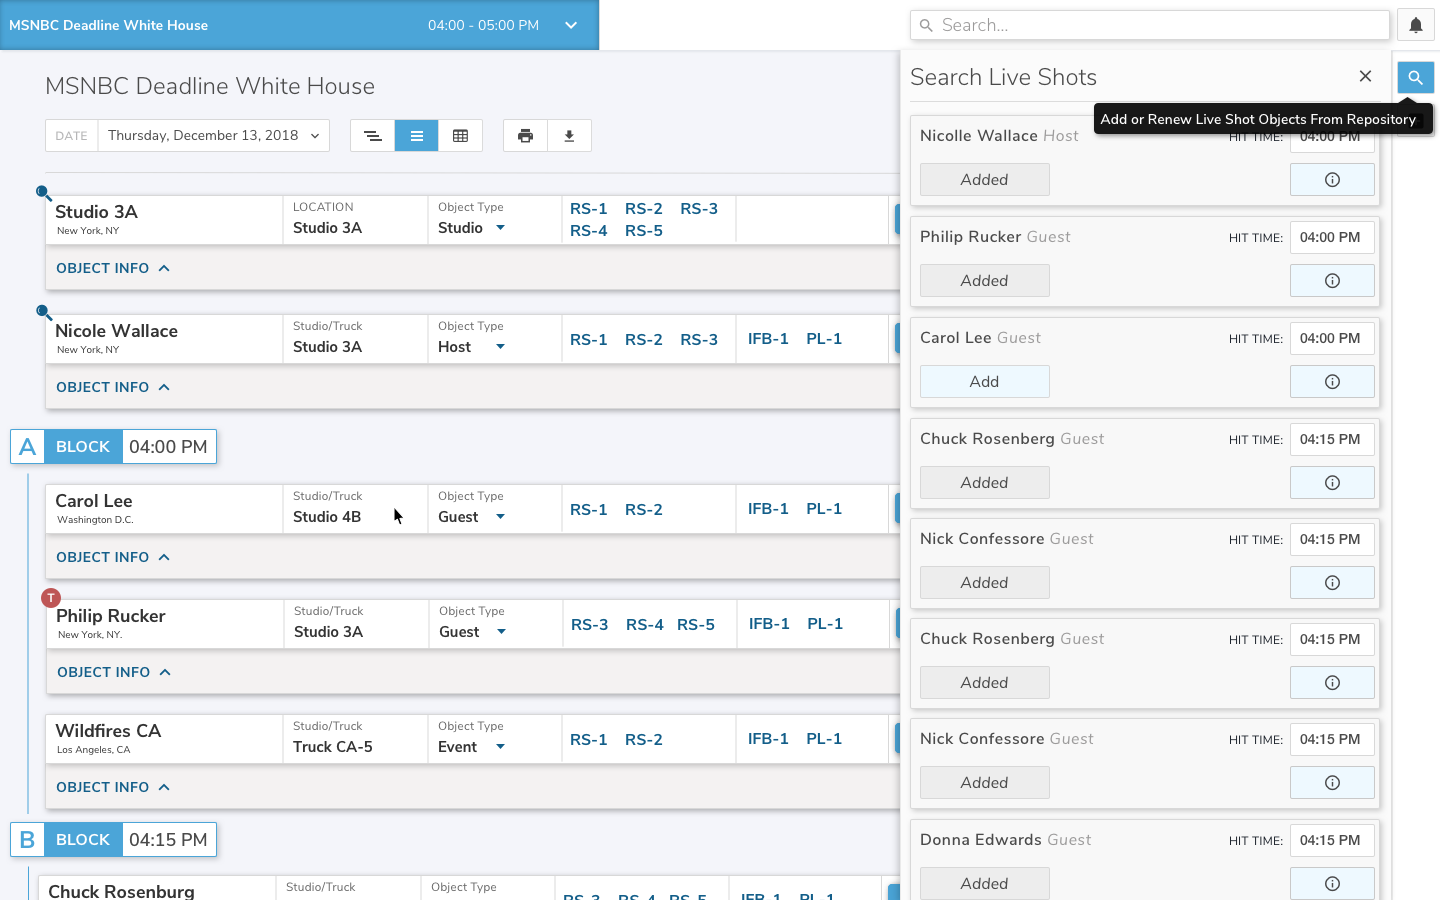Click the blue Search Live Shots icon
1440x900 pixels.
coord(1415,77)
